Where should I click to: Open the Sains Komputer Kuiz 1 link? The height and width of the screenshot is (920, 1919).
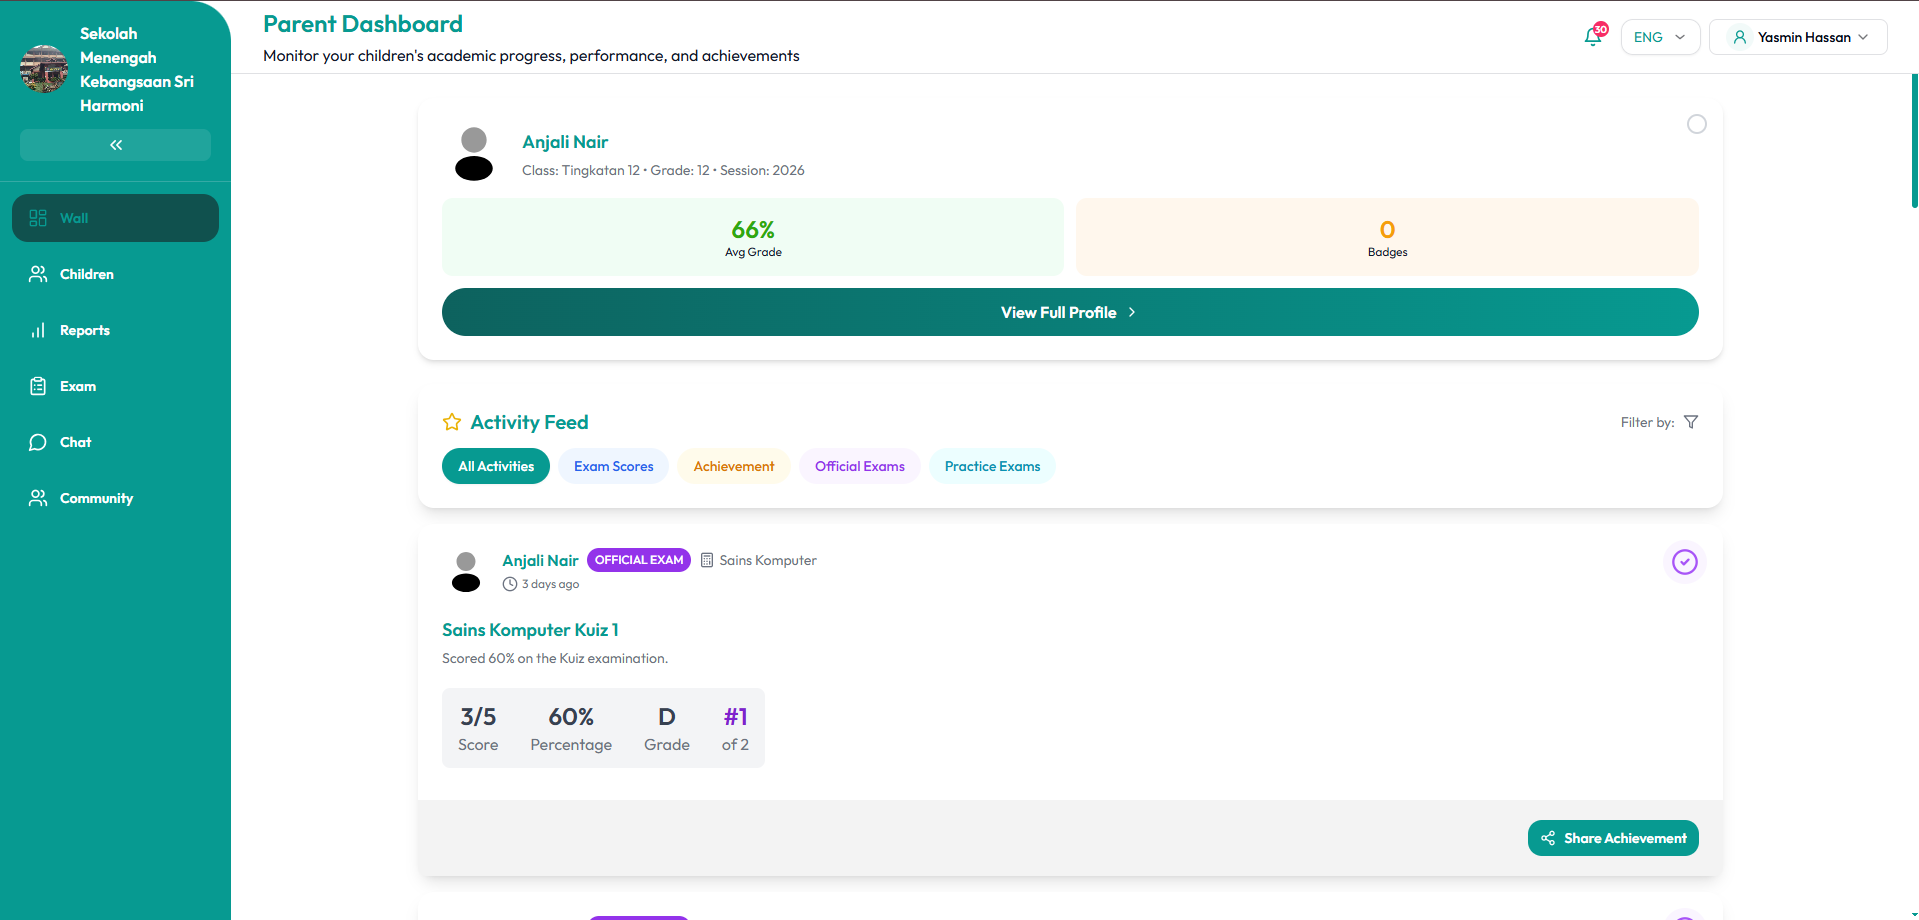530,630
